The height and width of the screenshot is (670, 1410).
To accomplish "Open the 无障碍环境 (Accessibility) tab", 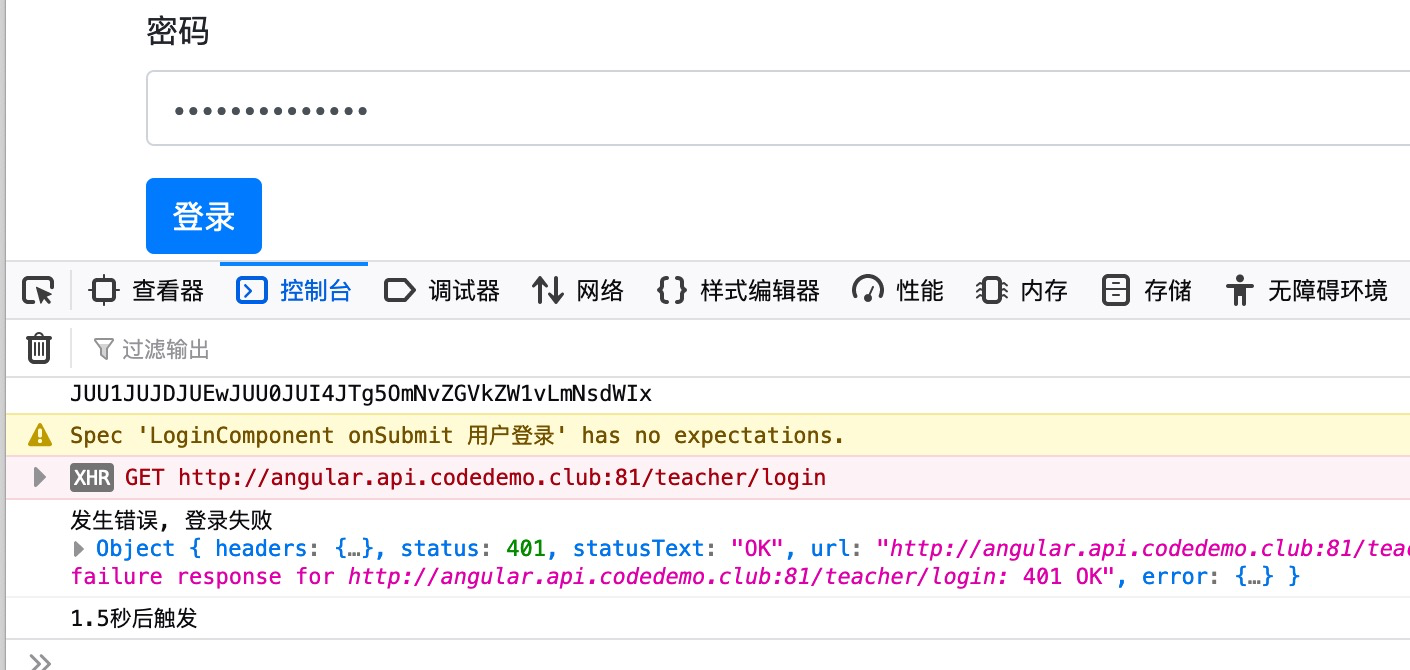I will coord(1307,291).
